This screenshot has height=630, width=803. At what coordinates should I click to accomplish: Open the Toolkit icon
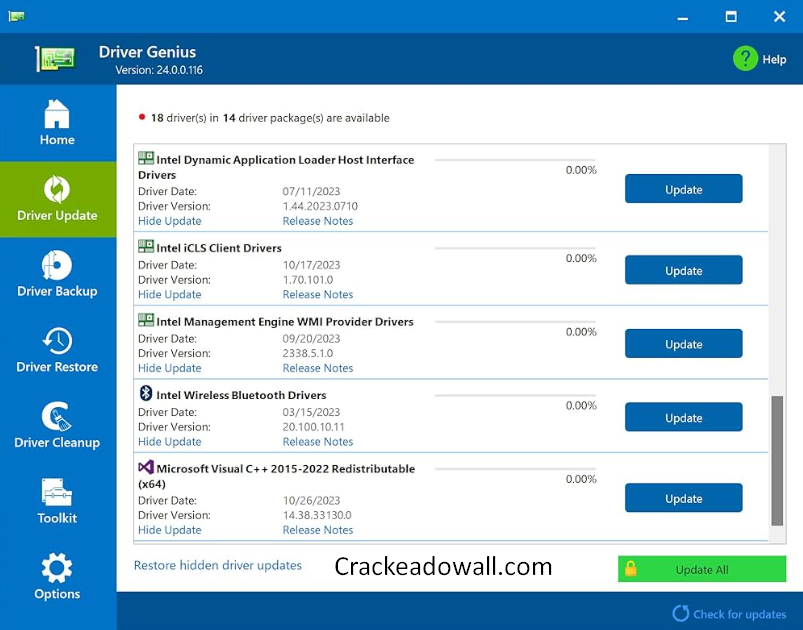(57, 492)
